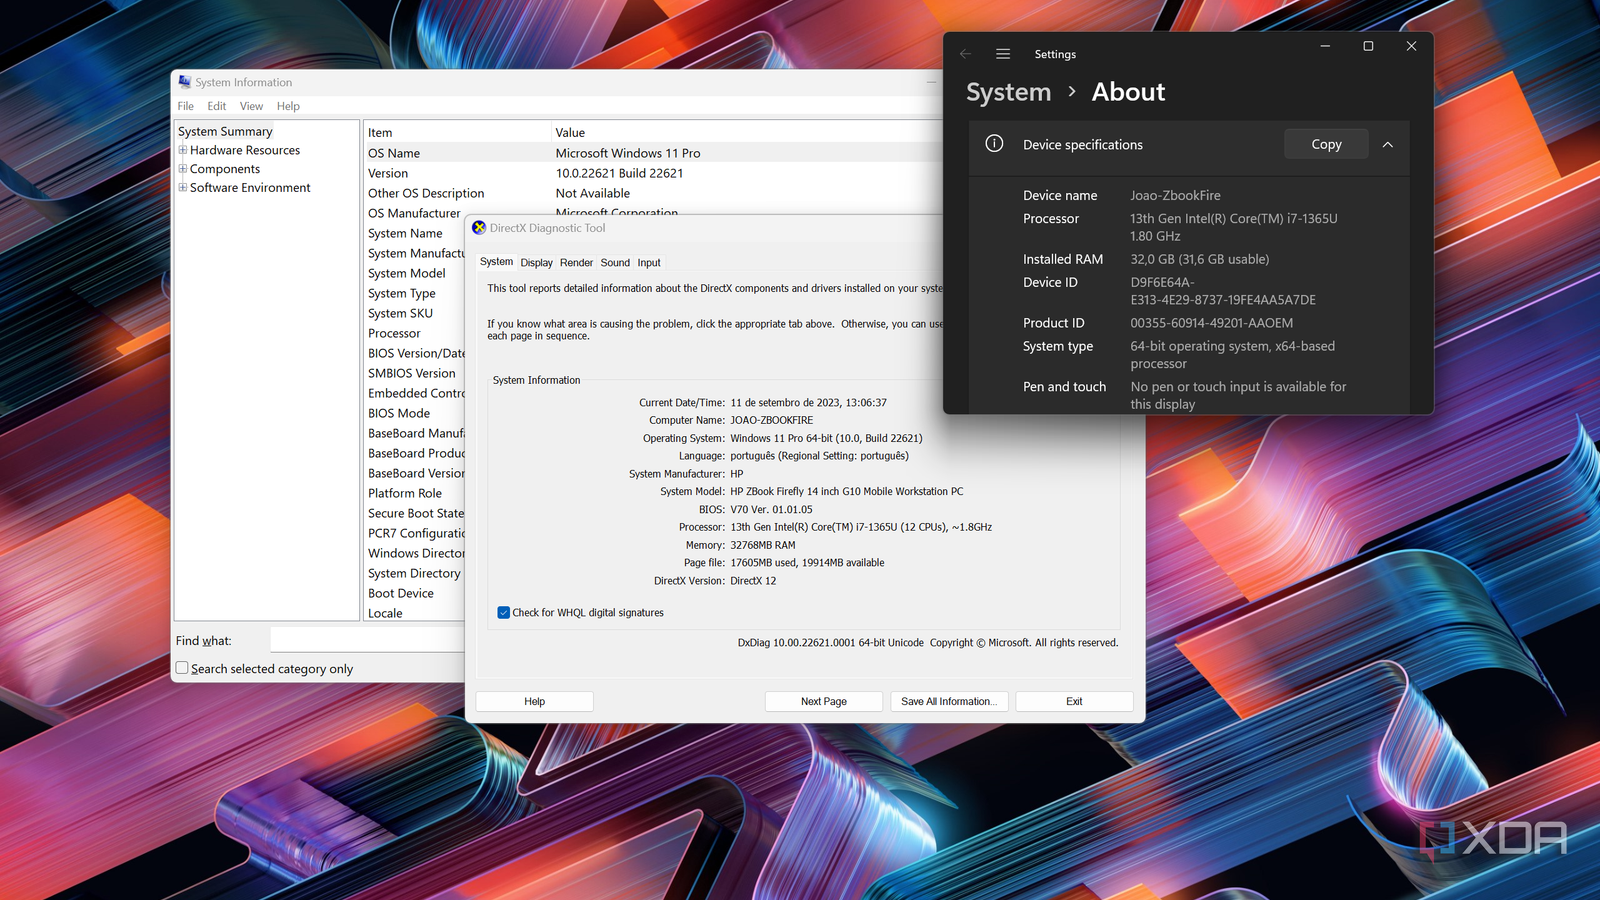Click the Device specifications info icon
This screenshot has width=1600, height=900.
click(x=994, y=144)
